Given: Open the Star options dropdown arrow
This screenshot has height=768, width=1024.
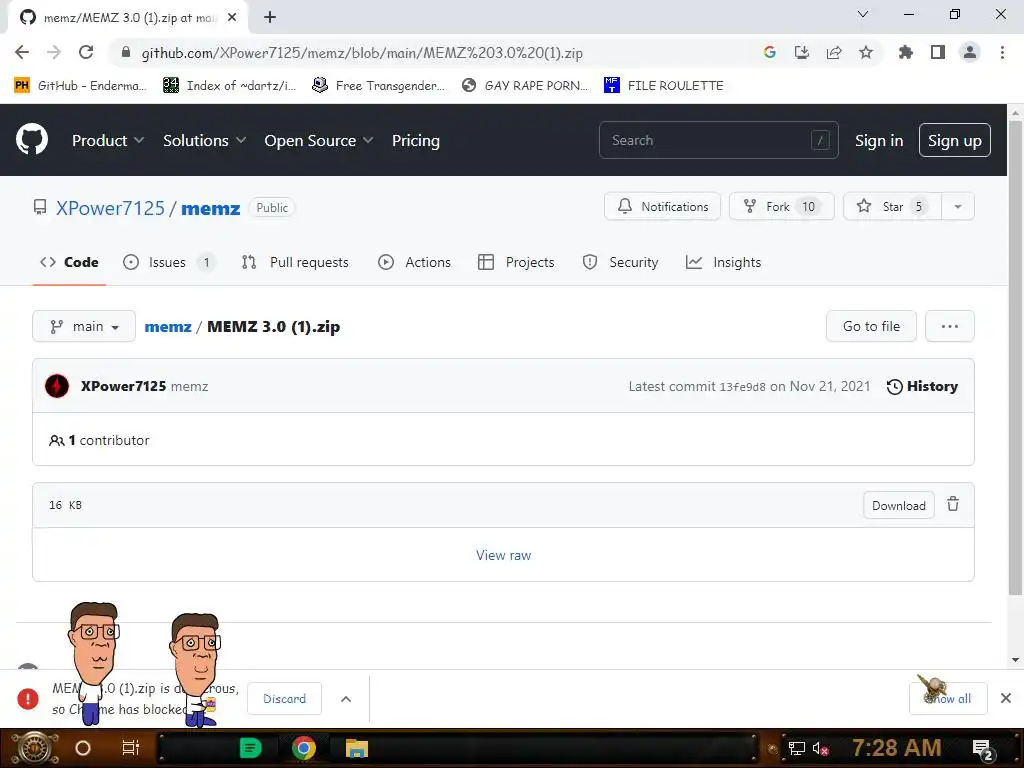Looking at the screenshot, I should pos(957,206).
